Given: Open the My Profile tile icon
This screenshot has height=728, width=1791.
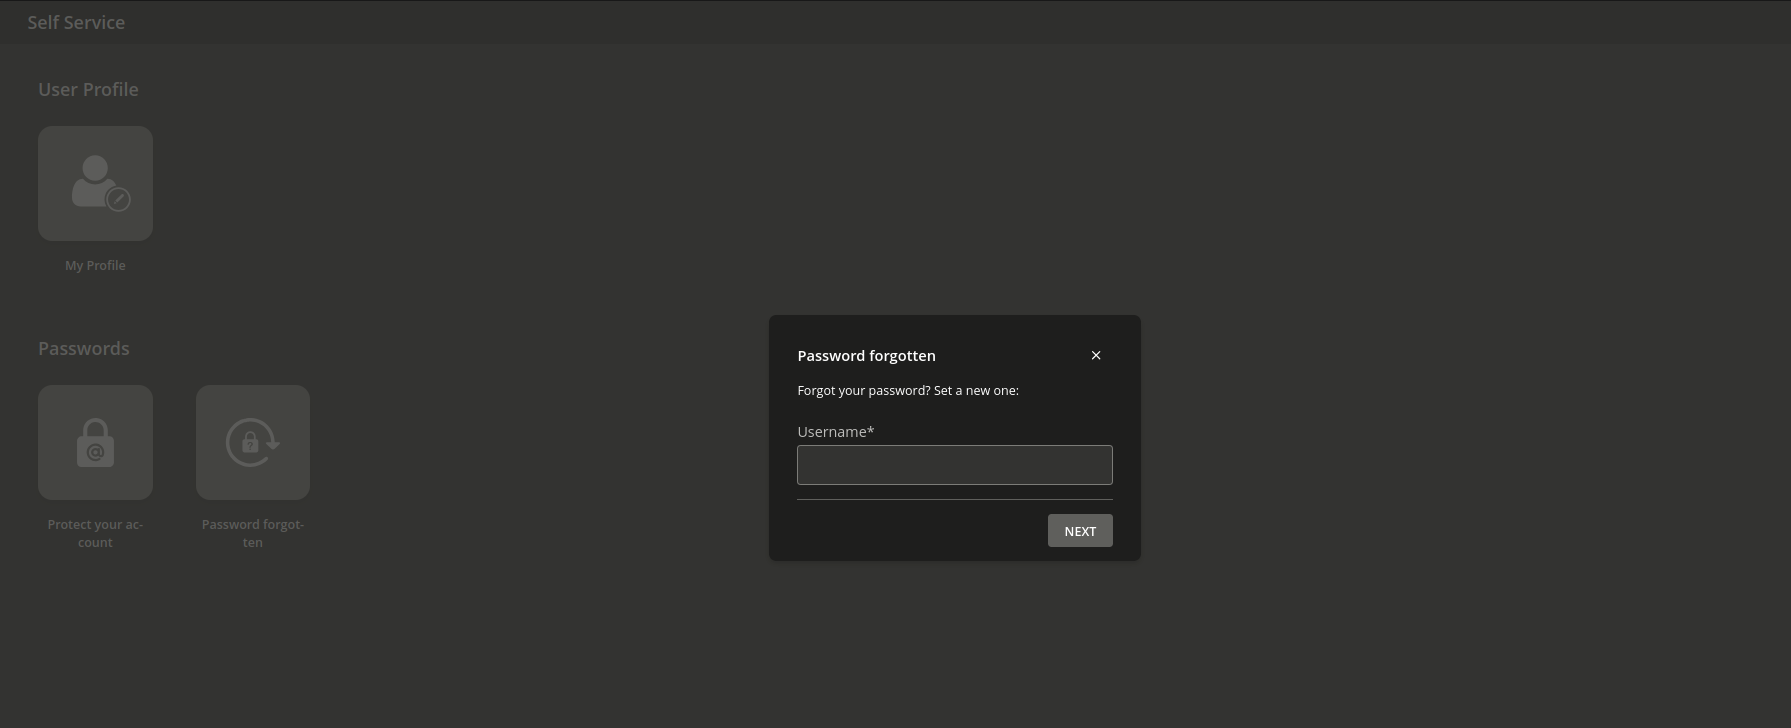Looking at the screenshot, I should click(95, 183).
